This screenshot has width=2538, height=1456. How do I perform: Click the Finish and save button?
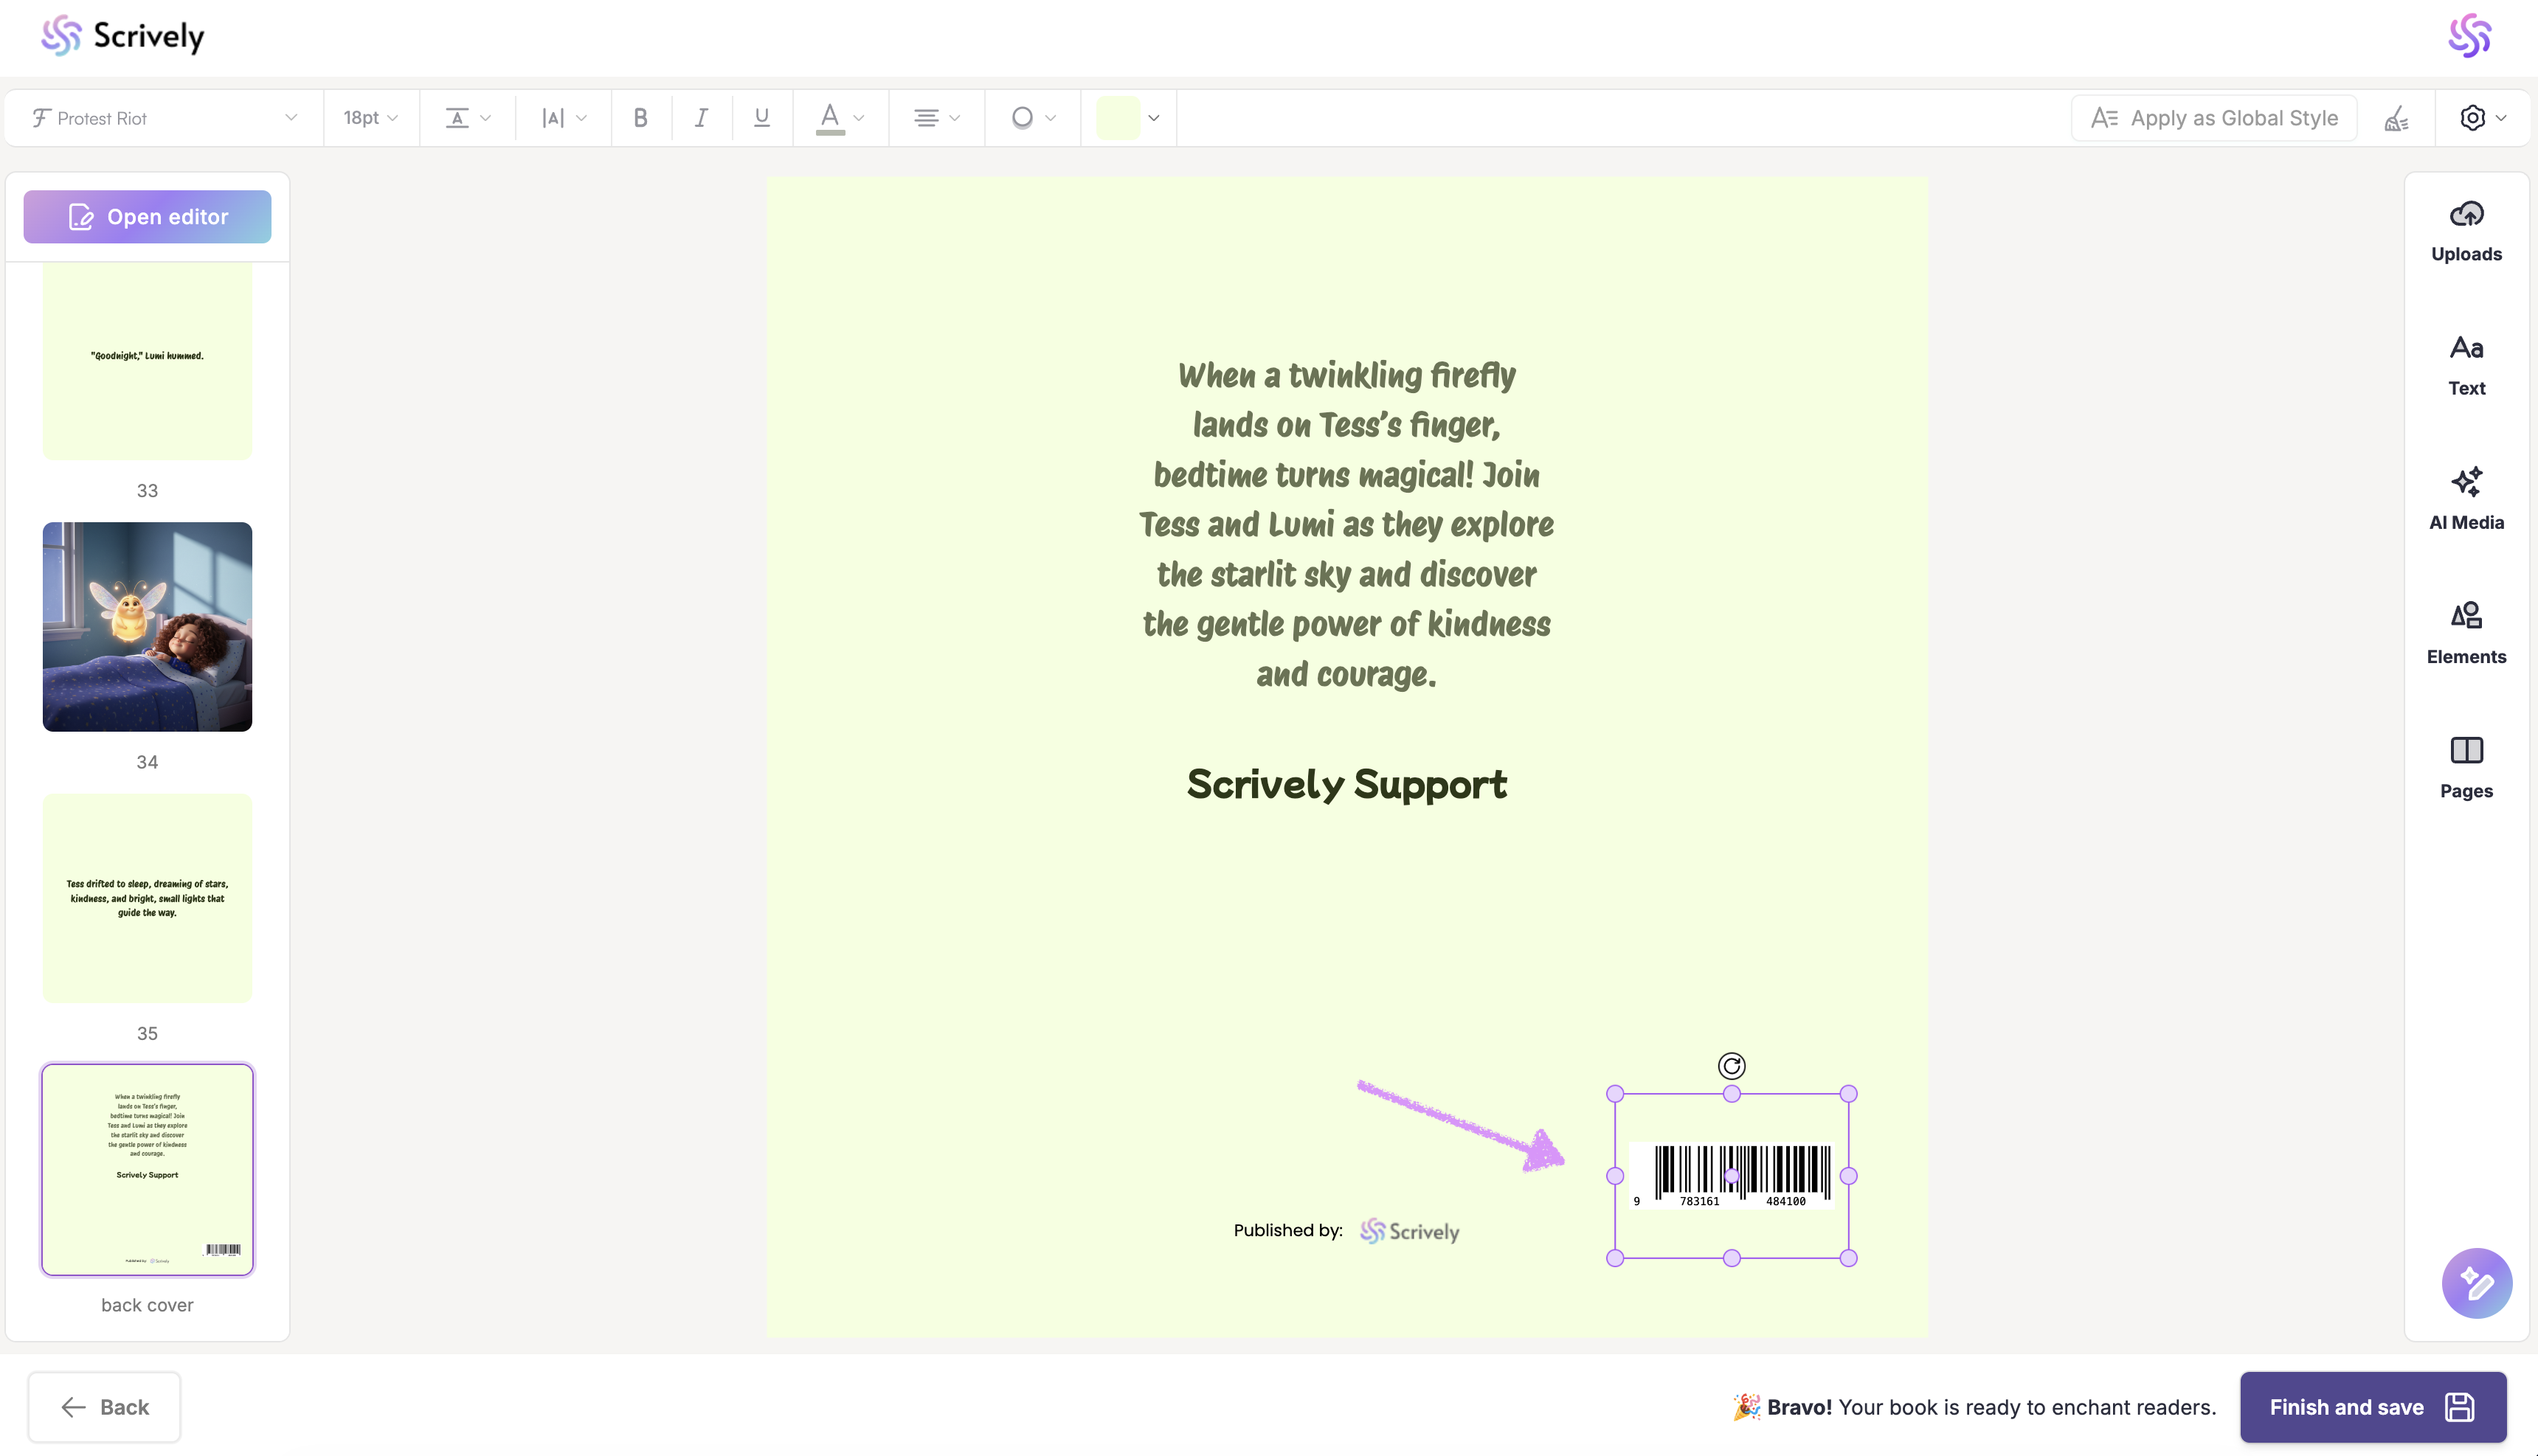pos(2371,1406)
